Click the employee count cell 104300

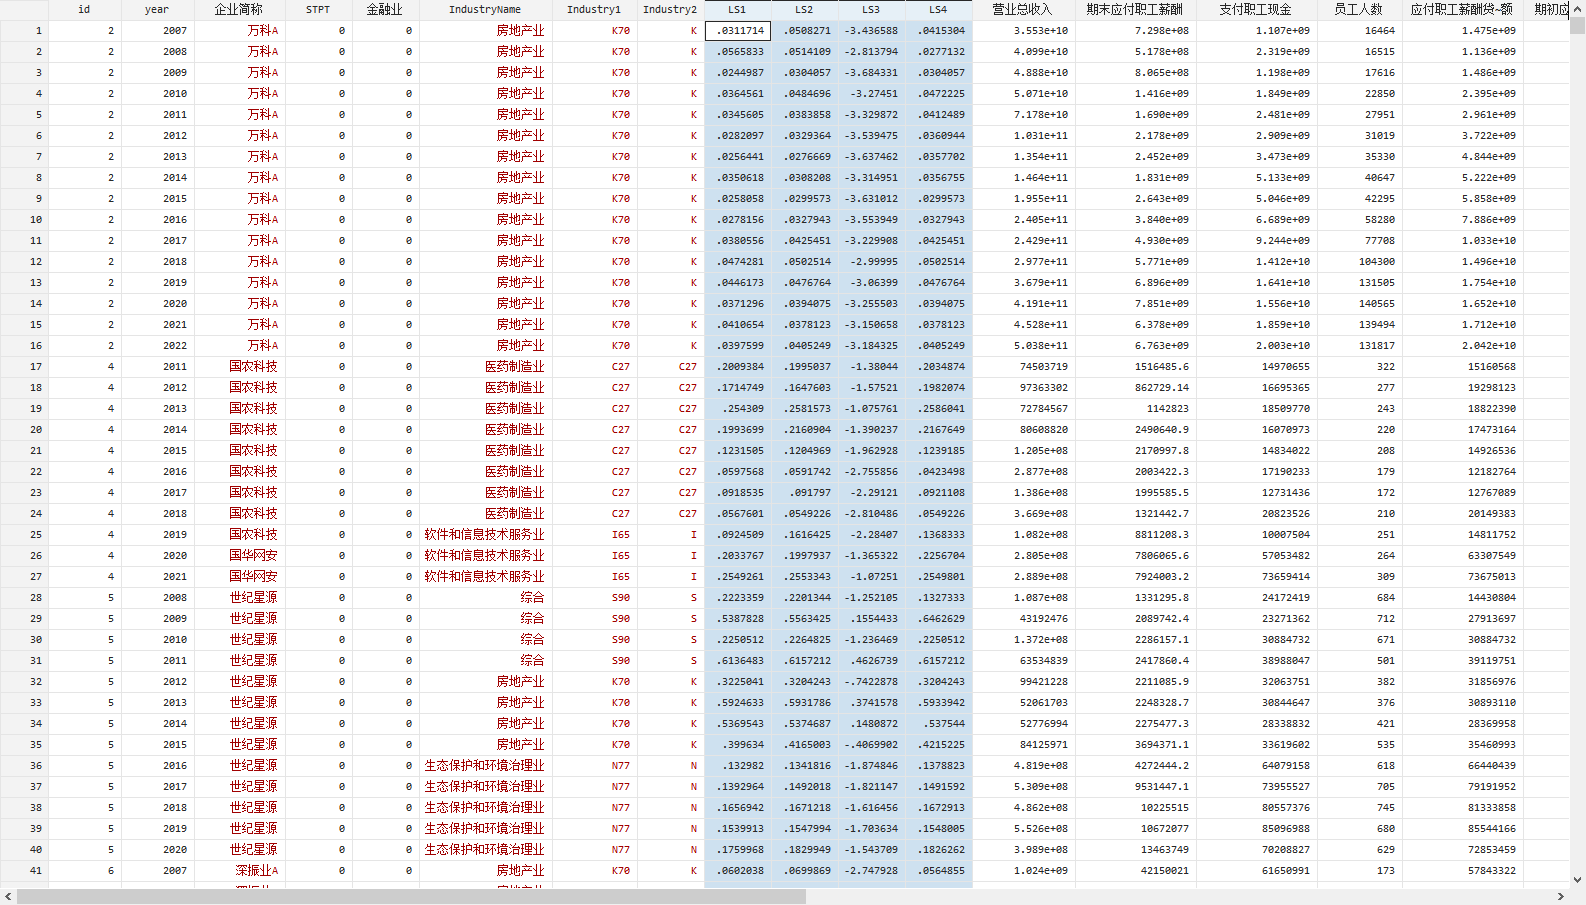(x=1359, y=262)
